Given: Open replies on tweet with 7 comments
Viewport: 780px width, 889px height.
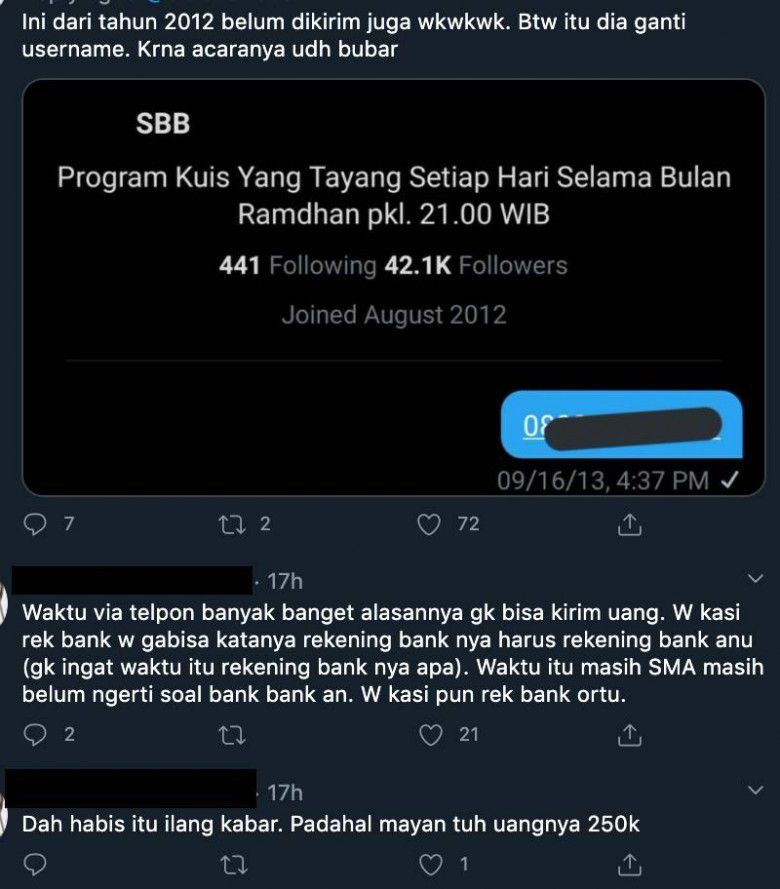Looking at the screenshot, I should click(35, 524).
